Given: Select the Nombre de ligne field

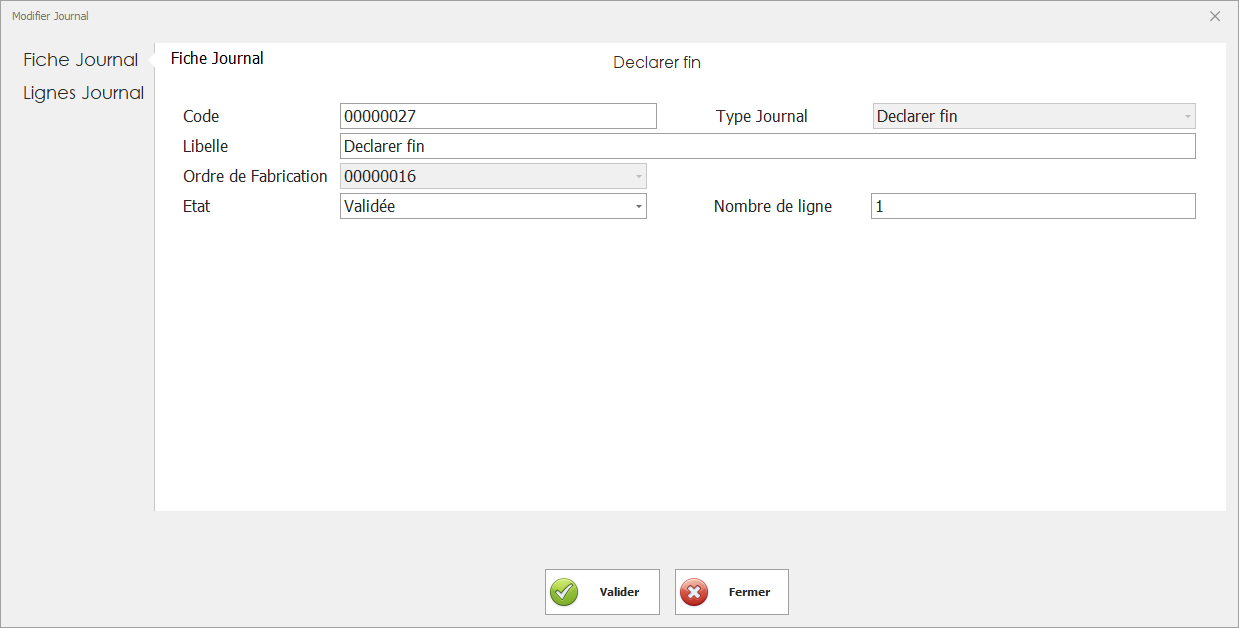Looking at the screenshot, I should click(x=1032, y=206).
